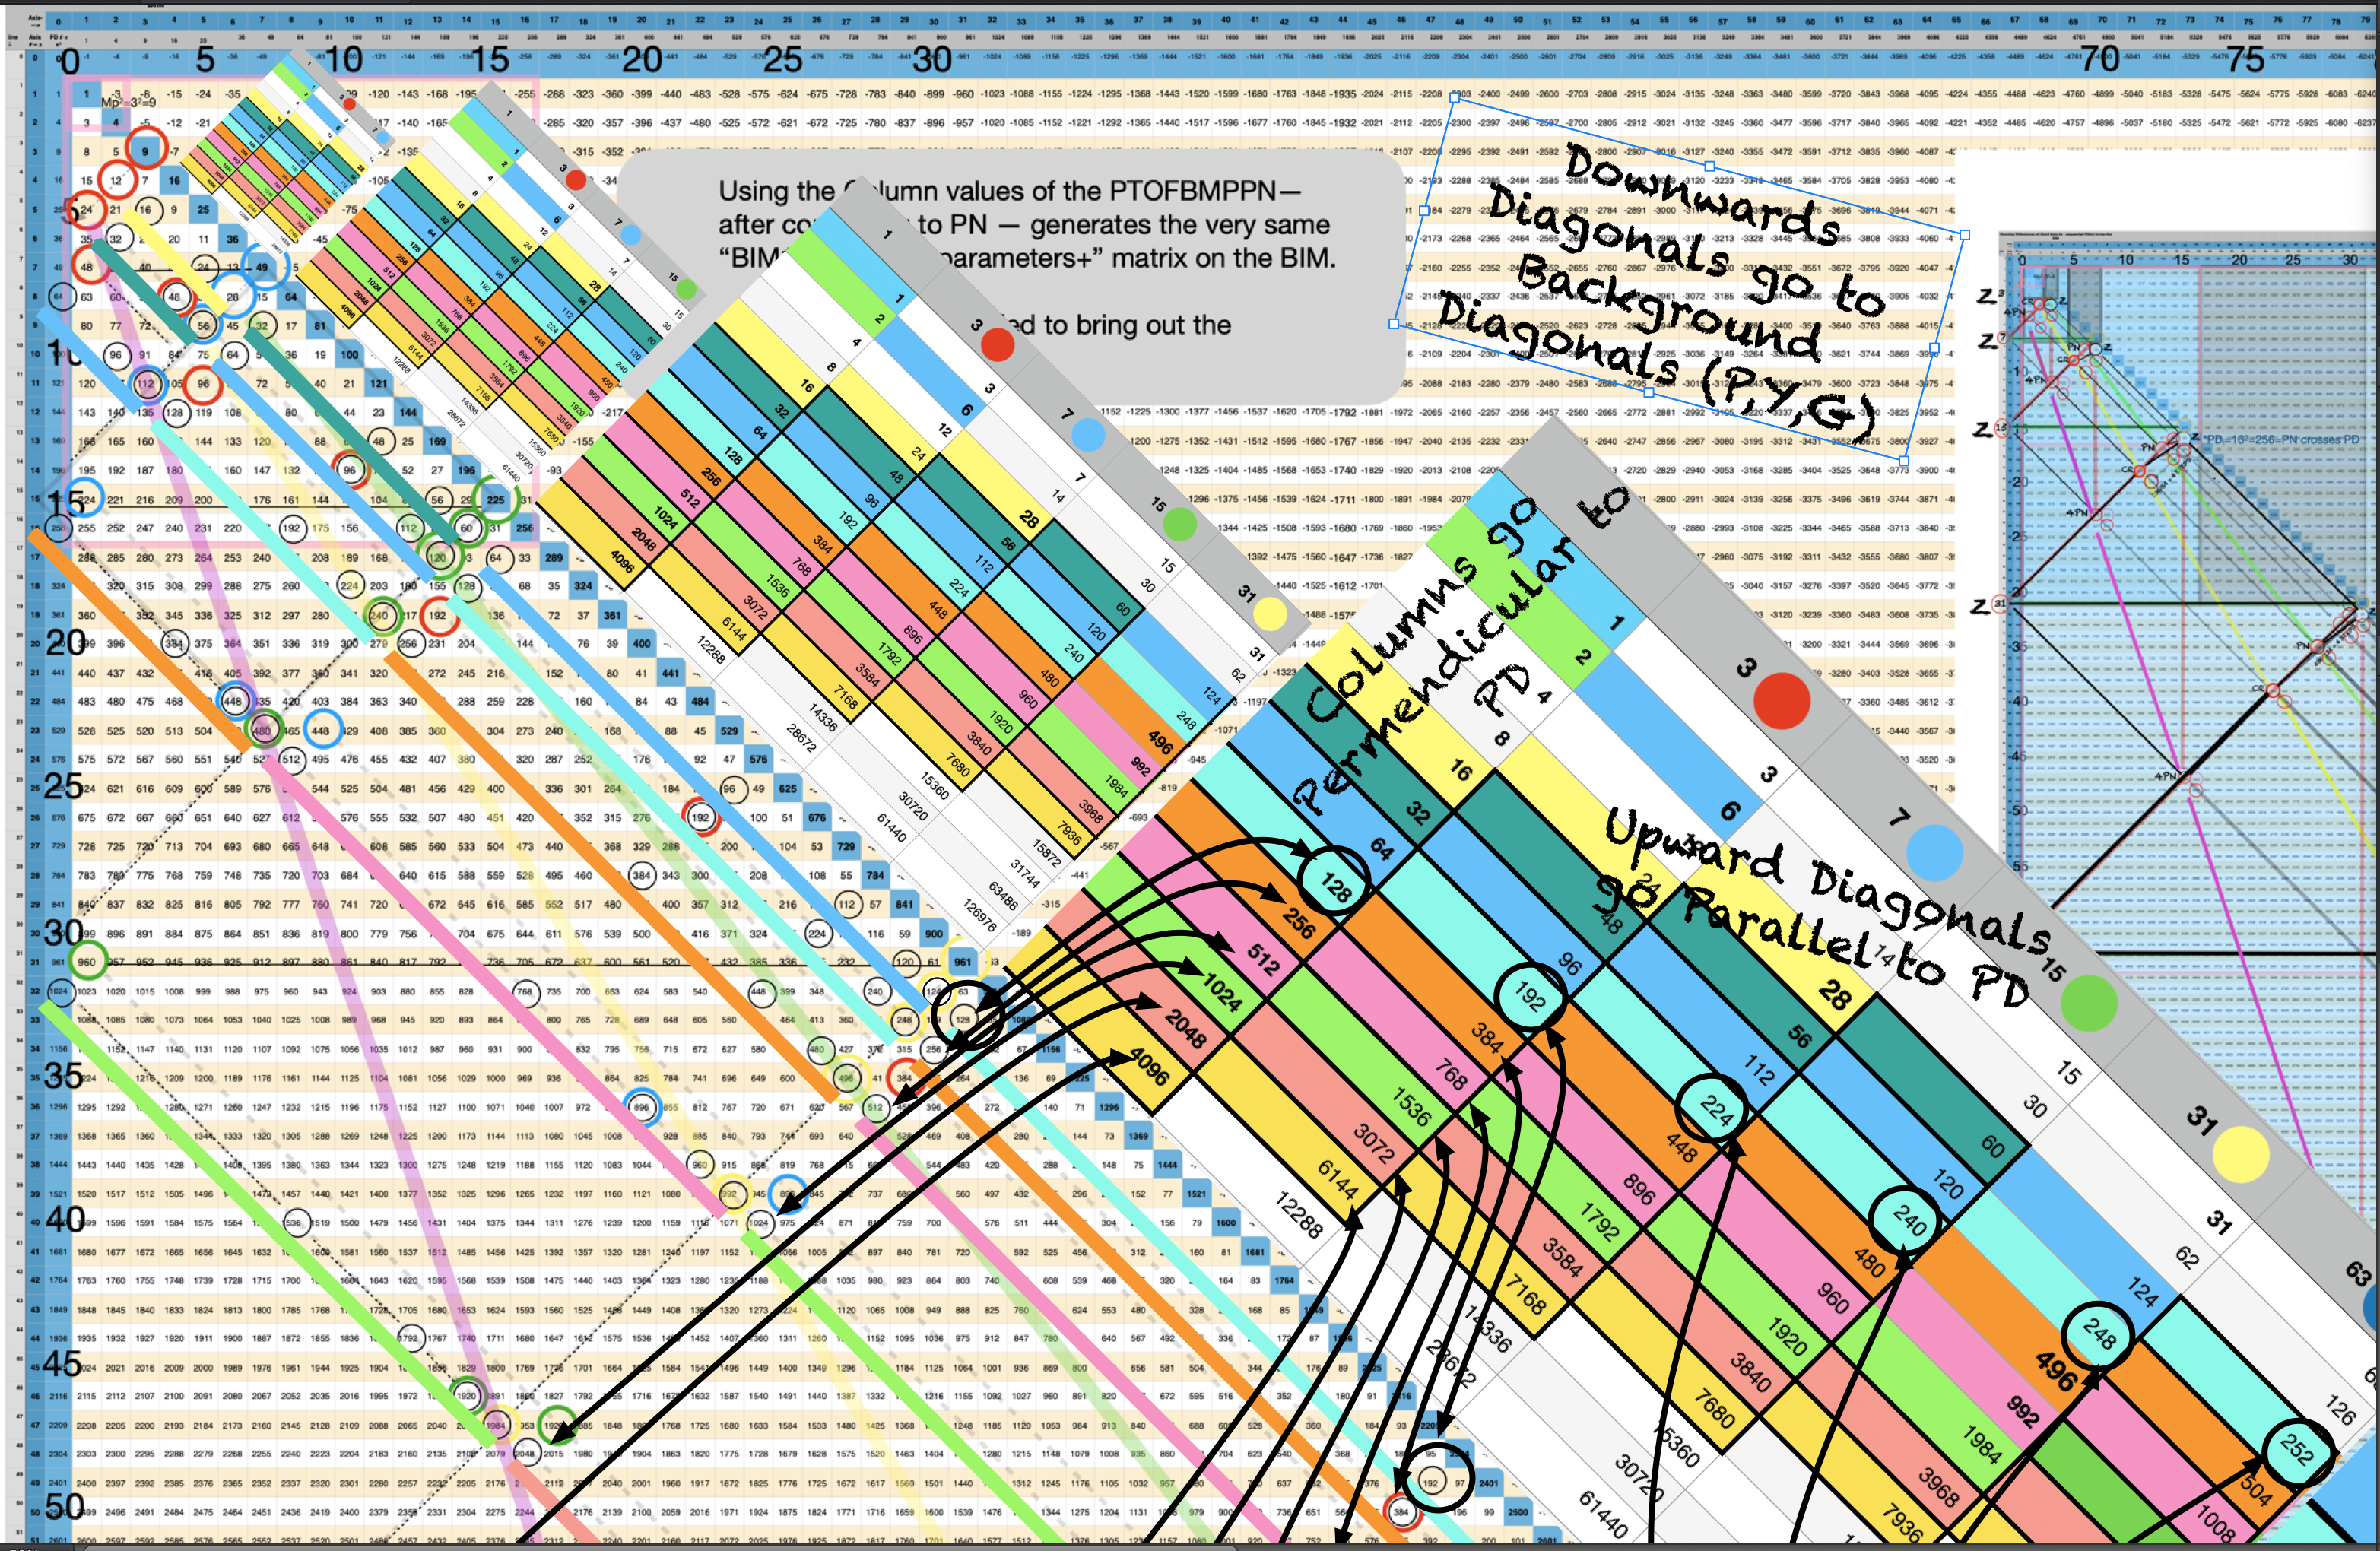Viewport: 2380px width, 1551px height.
Task: Select bold blue diagonal cell "2401"
Action: (x=1488, y=1483)
